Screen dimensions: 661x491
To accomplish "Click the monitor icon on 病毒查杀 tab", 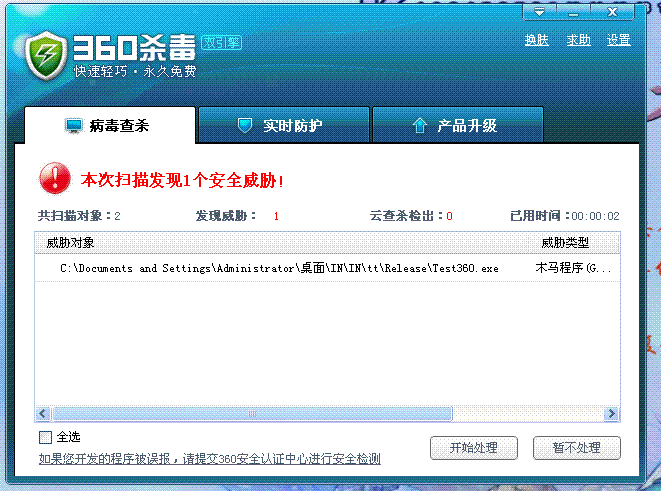I will pos(74,126).
